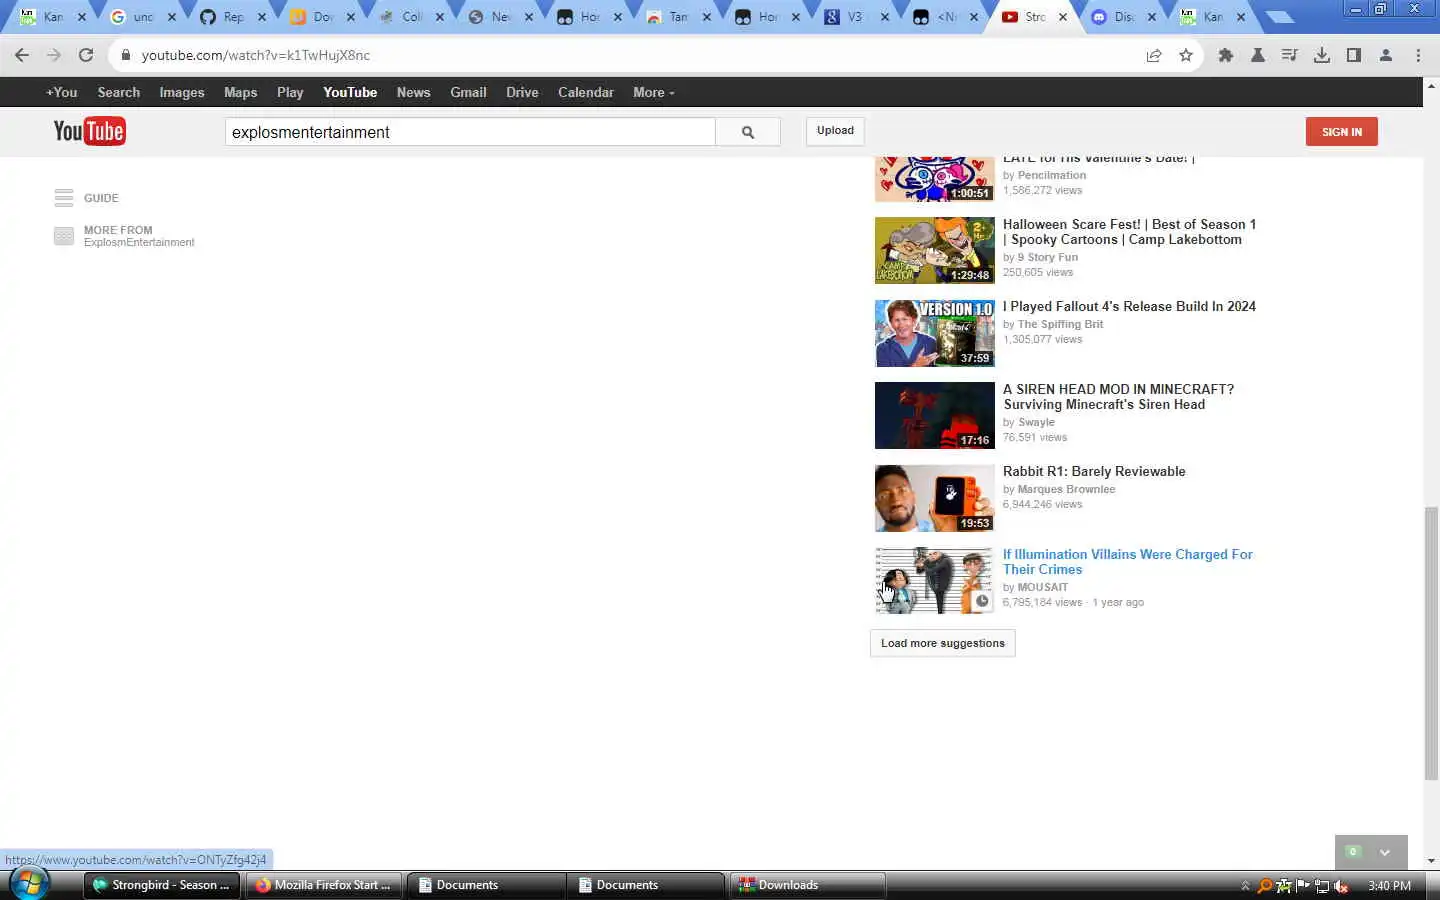
Task: Open the browser three-dot menu
Action: coord(1418,55)
